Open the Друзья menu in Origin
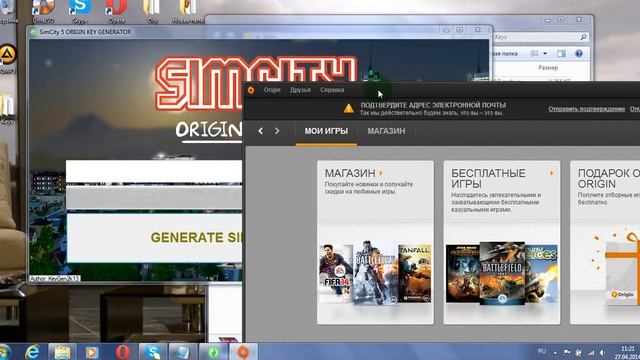 click(300, 90)
